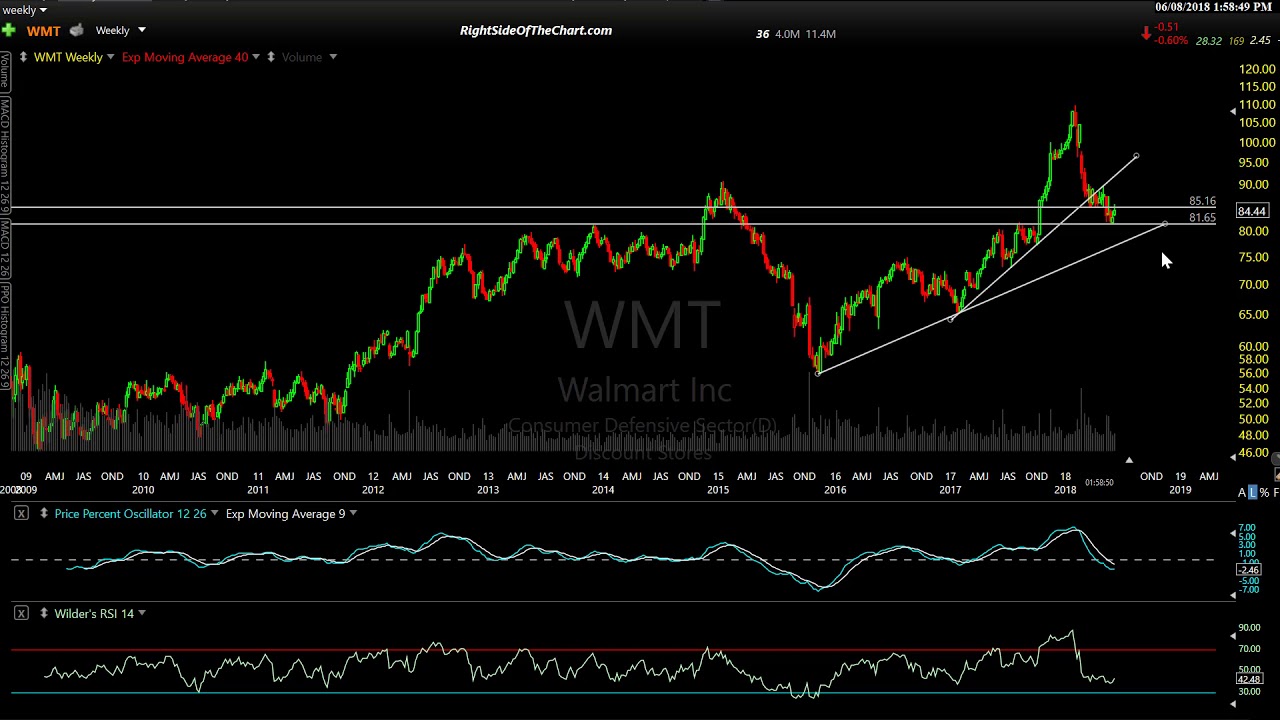Click the 2018 label on time axis
The height and width of the screenshot is (720, 1280).
(1065, 489)
